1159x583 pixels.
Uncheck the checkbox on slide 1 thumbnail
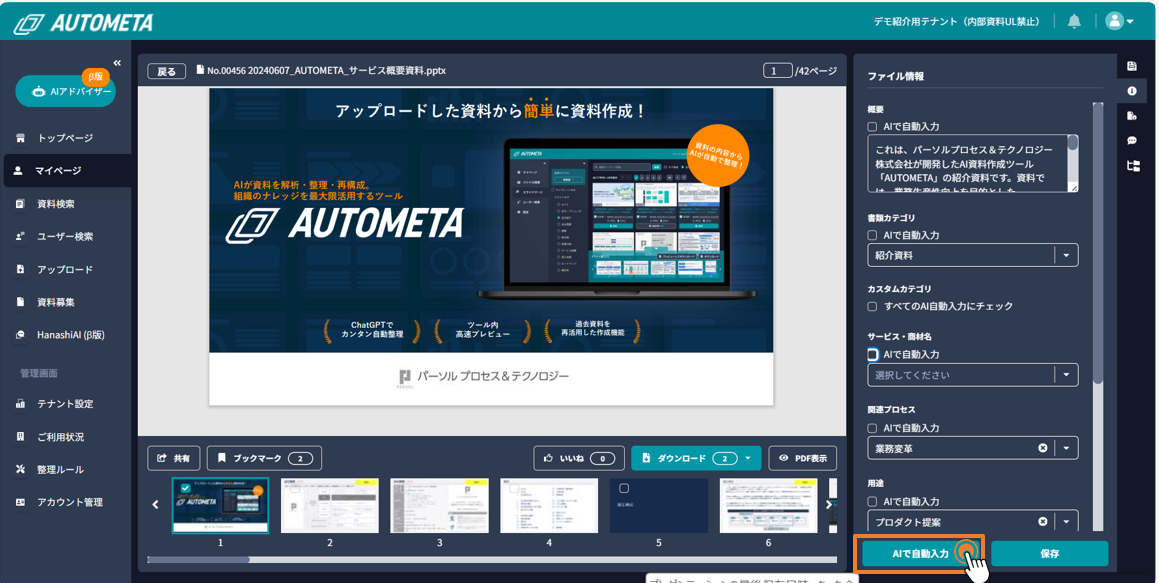click(x=185, y=488)
